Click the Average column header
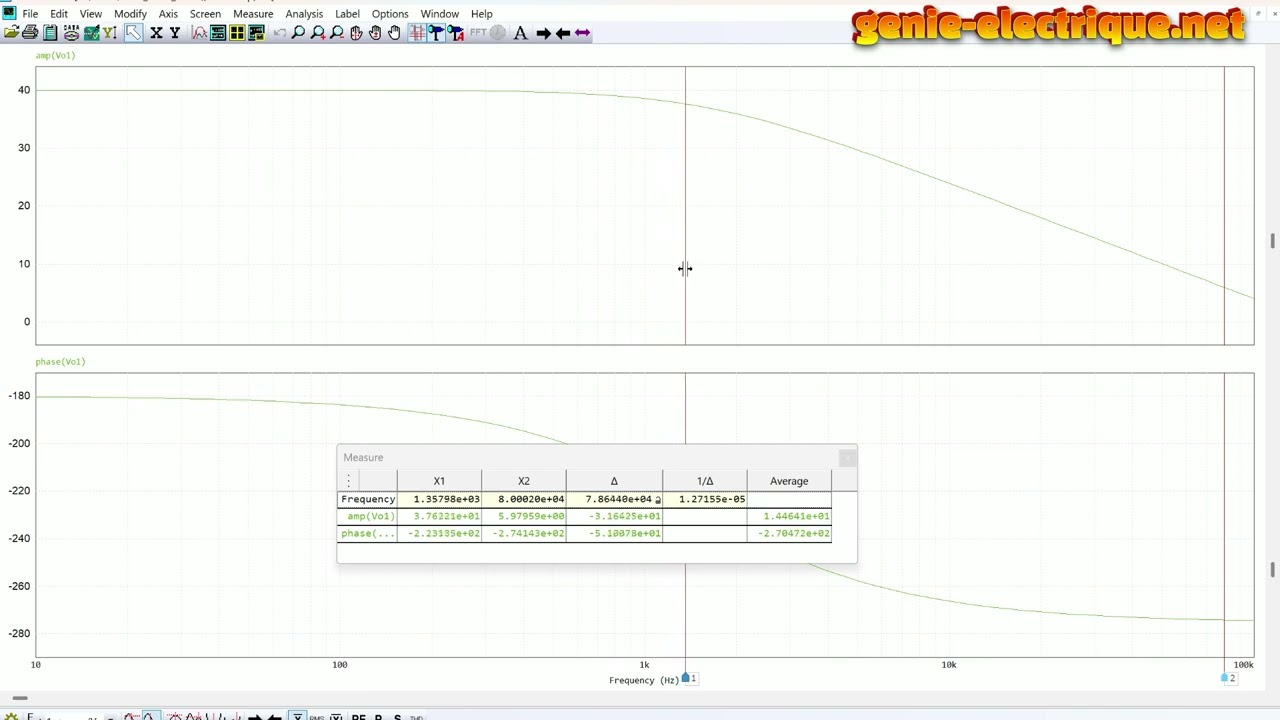 789,481
